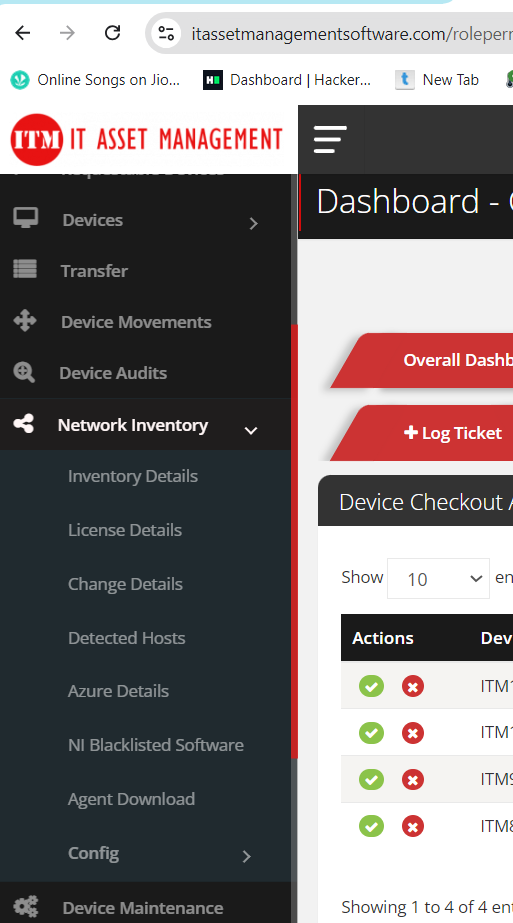
Task: Open Agent Download
Action: pos(131,799)
